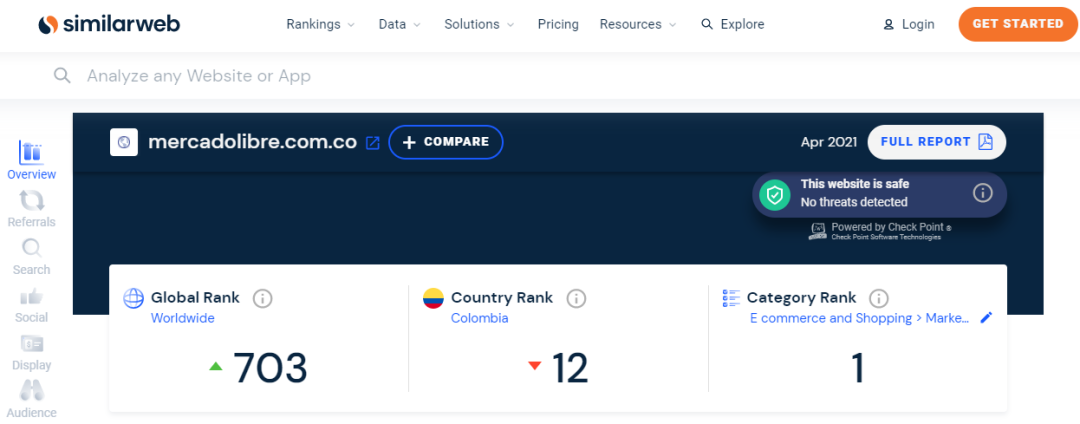Click the user icon beside Login

[888, 25]
